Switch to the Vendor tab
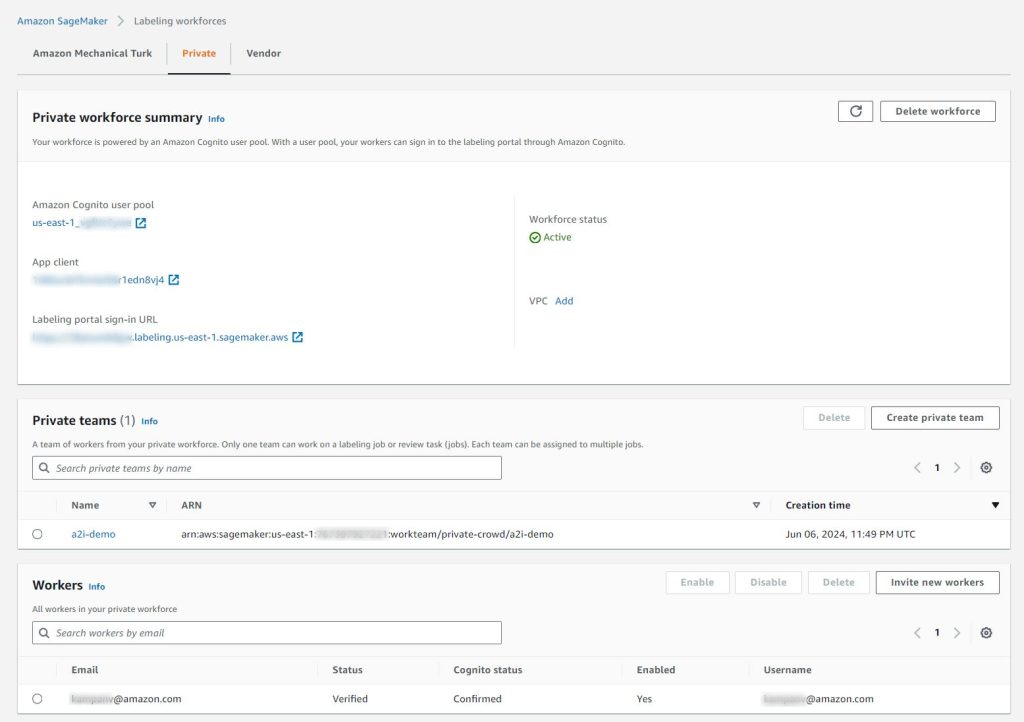1024x722 pixels. [264, 54]
